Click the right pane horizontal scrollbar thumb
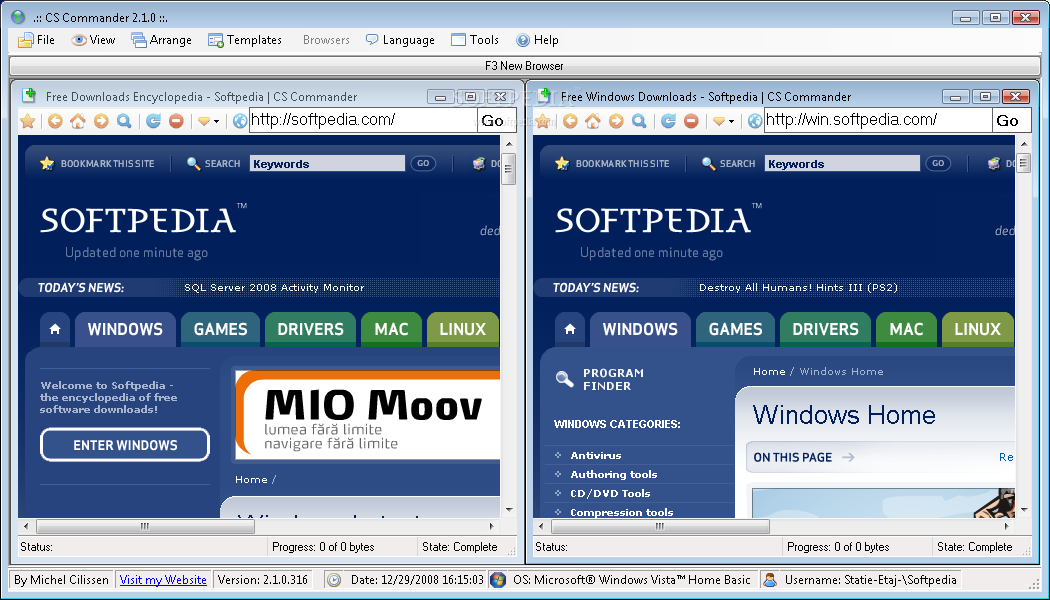The image size is (1050, 600). pyautogui.click(x=660, y=526)
